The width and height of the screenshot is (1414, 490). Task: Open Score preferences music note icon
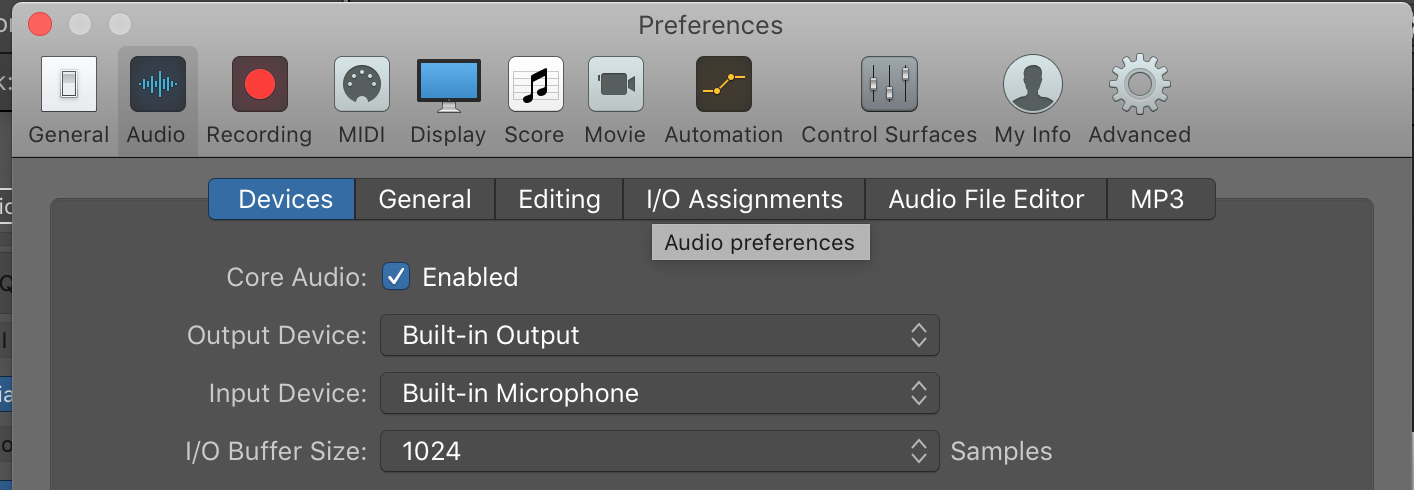(x=535, y=84)
